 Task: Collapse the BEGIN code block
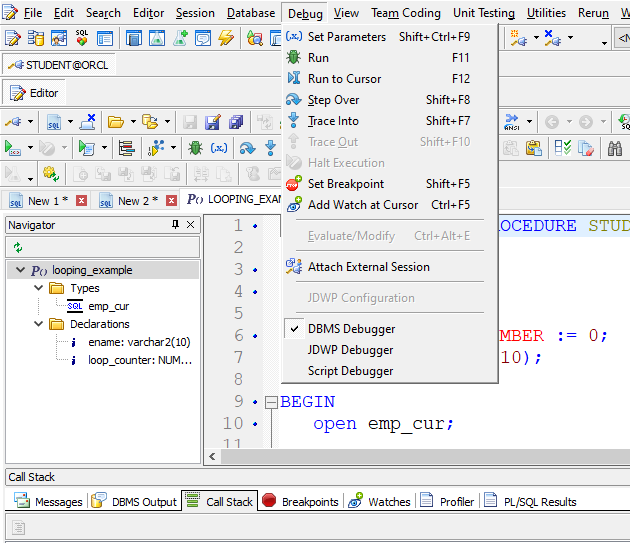click(x=271, y=402)
